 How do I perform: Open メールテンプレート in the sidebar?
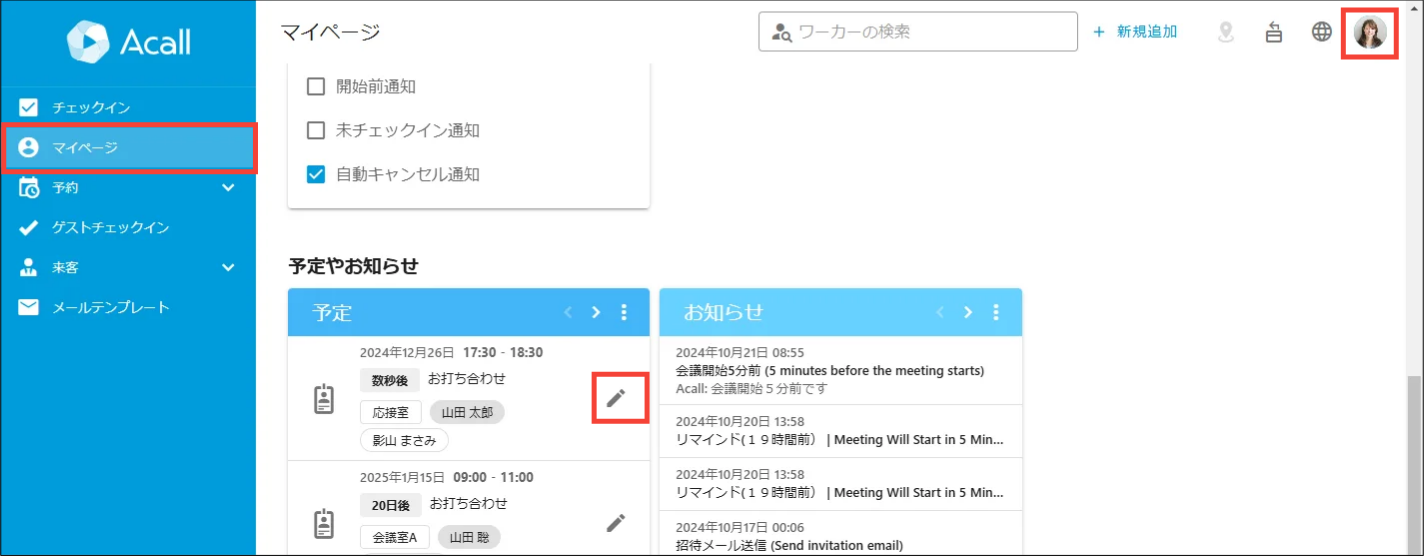pos(128,307)
